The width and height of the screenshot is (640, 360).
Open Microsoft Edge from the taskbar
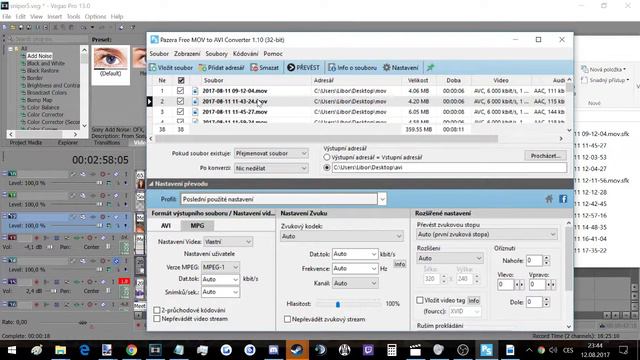pyautogui.click(x=84, y=350)
